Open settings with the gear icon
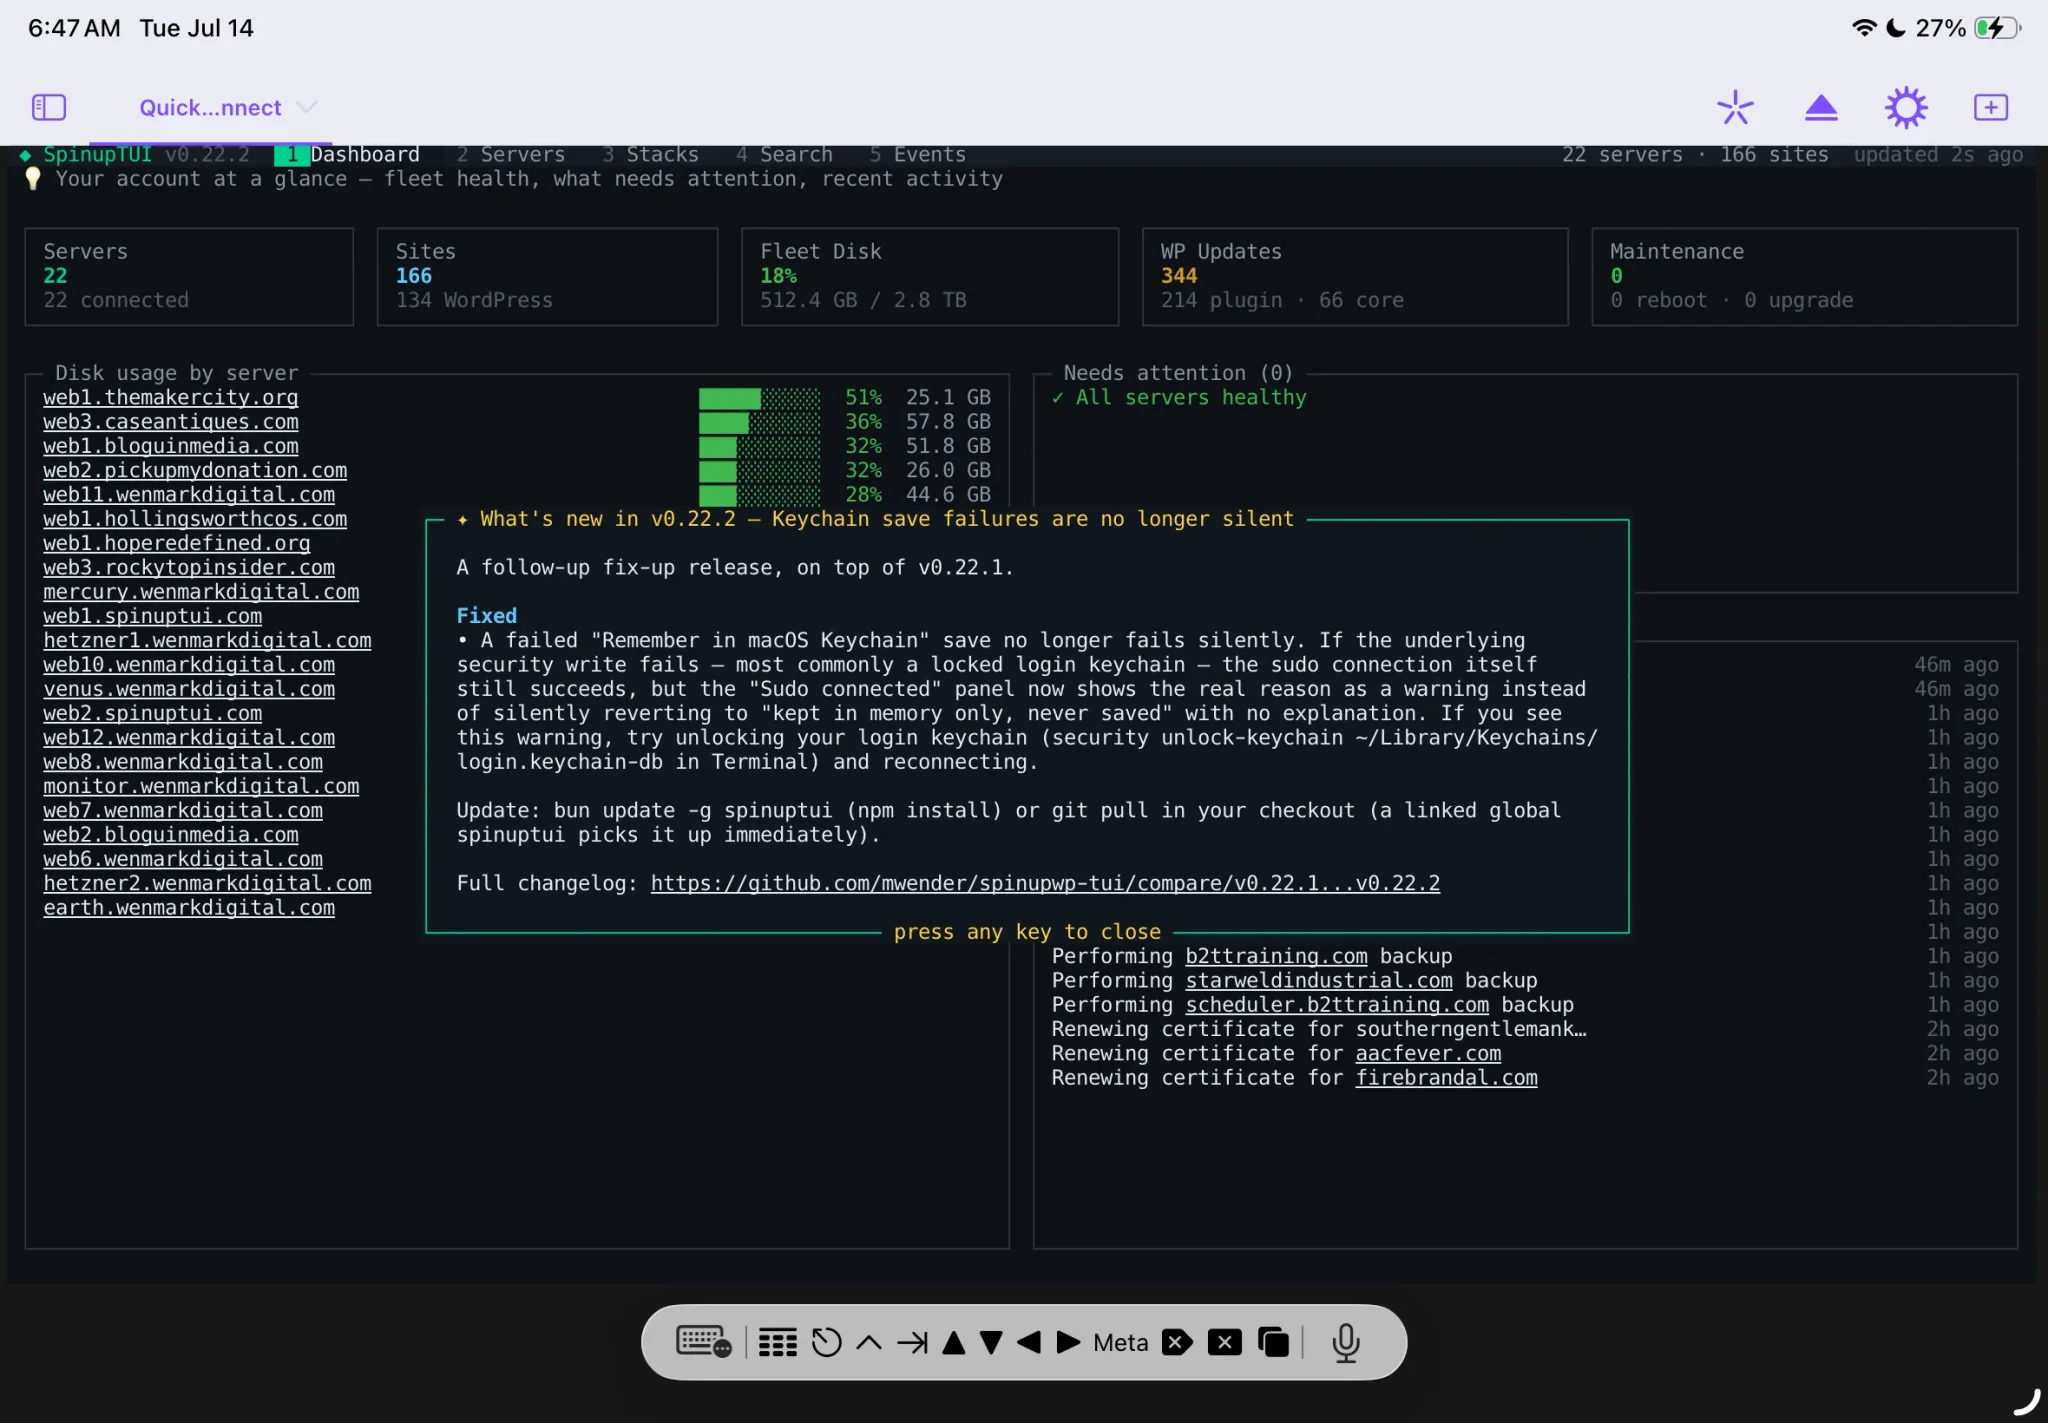This screenshot has height=1423, width=2048. pos(1906,107)
